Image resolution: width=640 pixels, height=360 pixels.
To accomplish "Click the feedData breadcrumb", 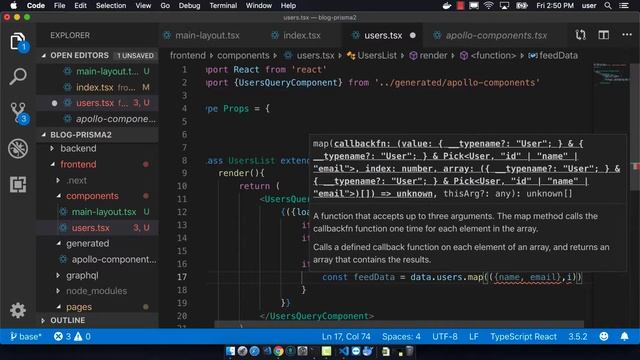I will (x=553, y=56).
